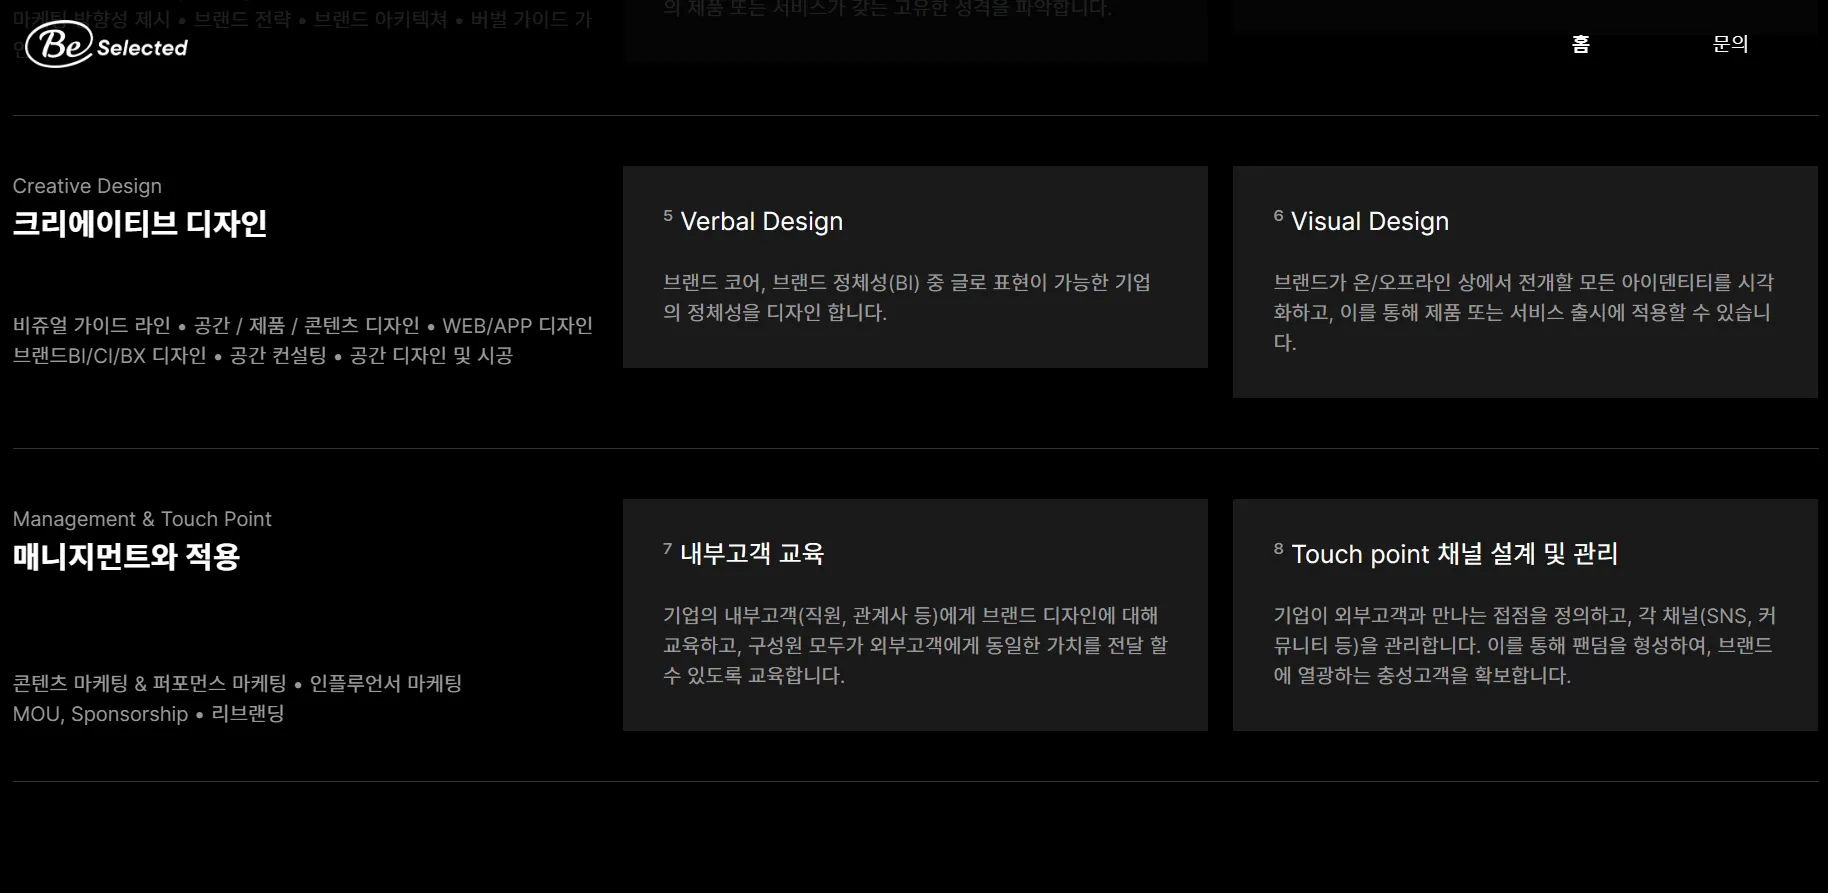The height and width of the screenshot is (893, 1828).
Task: Click the Touch point card description text
Action: (x=1524, y=645)
